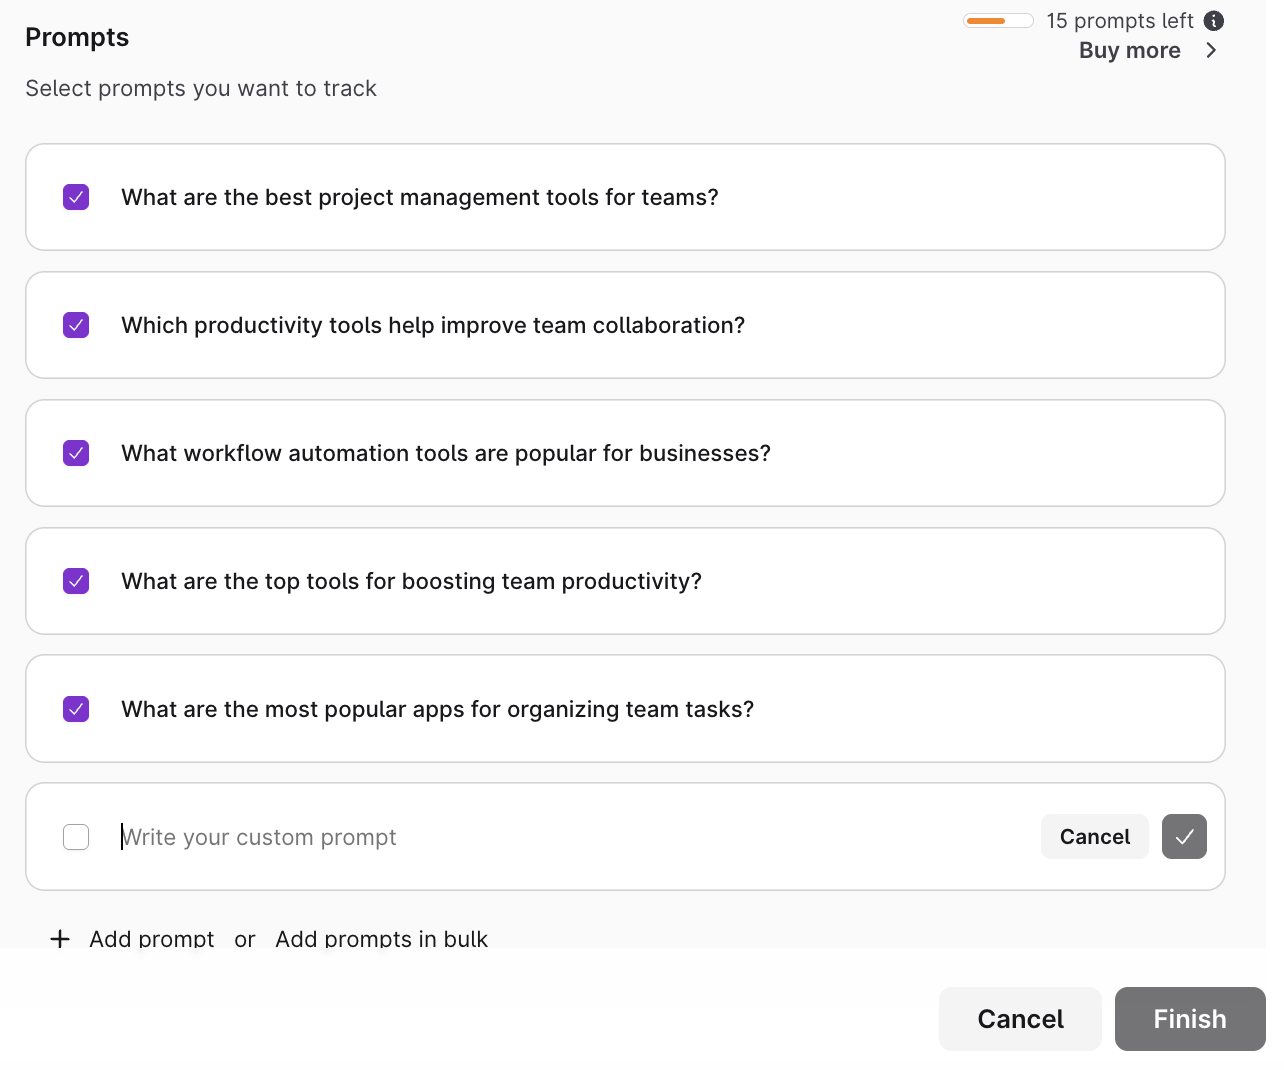Uncheck the best project management tools prompt
Screen dimensions: 1284x1070
[x=76, y=197]
